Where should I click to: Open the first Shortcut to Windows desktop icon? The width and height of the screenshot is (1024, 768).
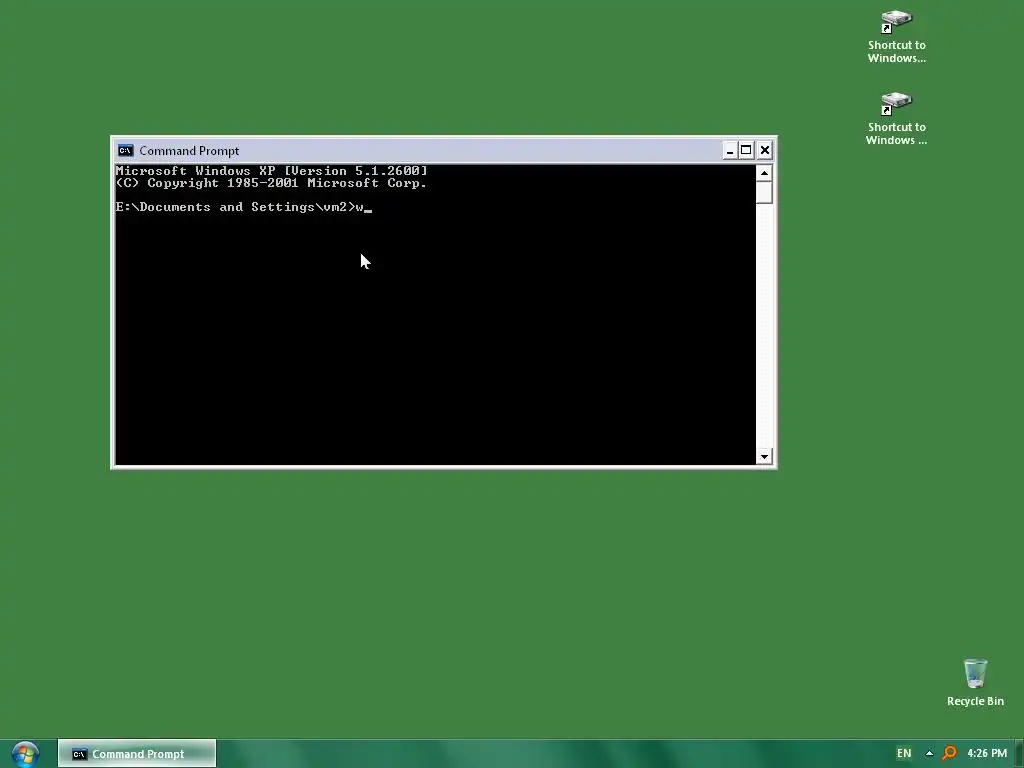coord(896,37)
